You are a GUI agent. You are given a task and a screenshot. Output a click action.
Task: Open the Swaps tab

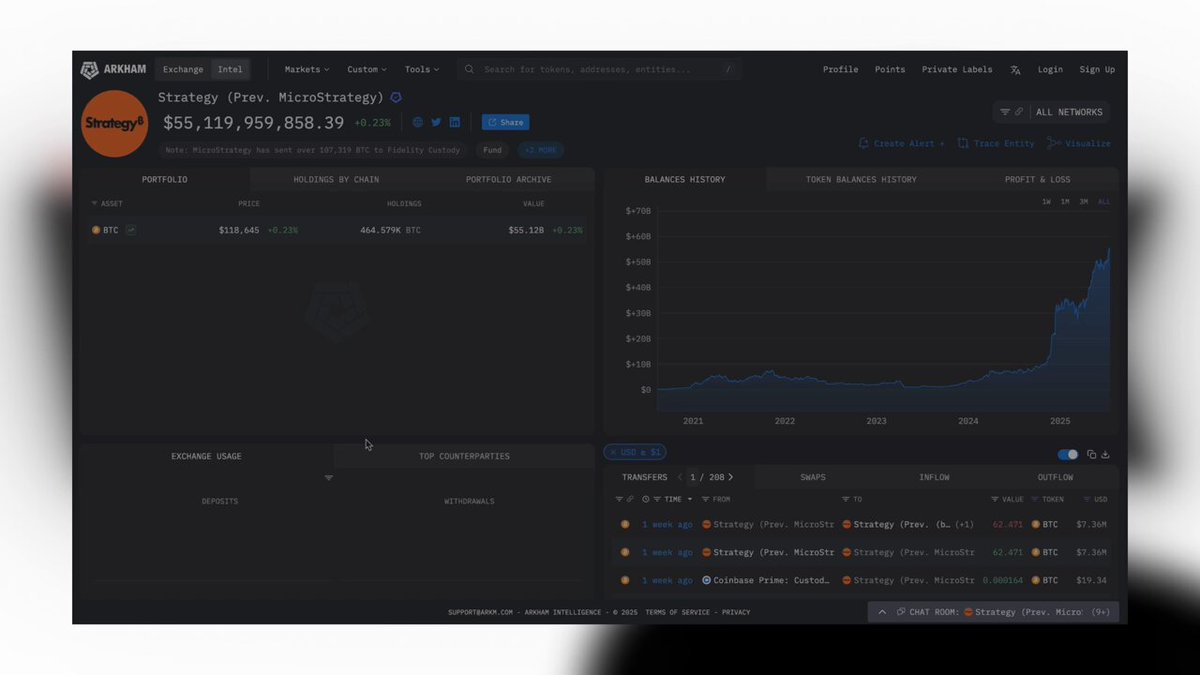[x=813, y=477]
